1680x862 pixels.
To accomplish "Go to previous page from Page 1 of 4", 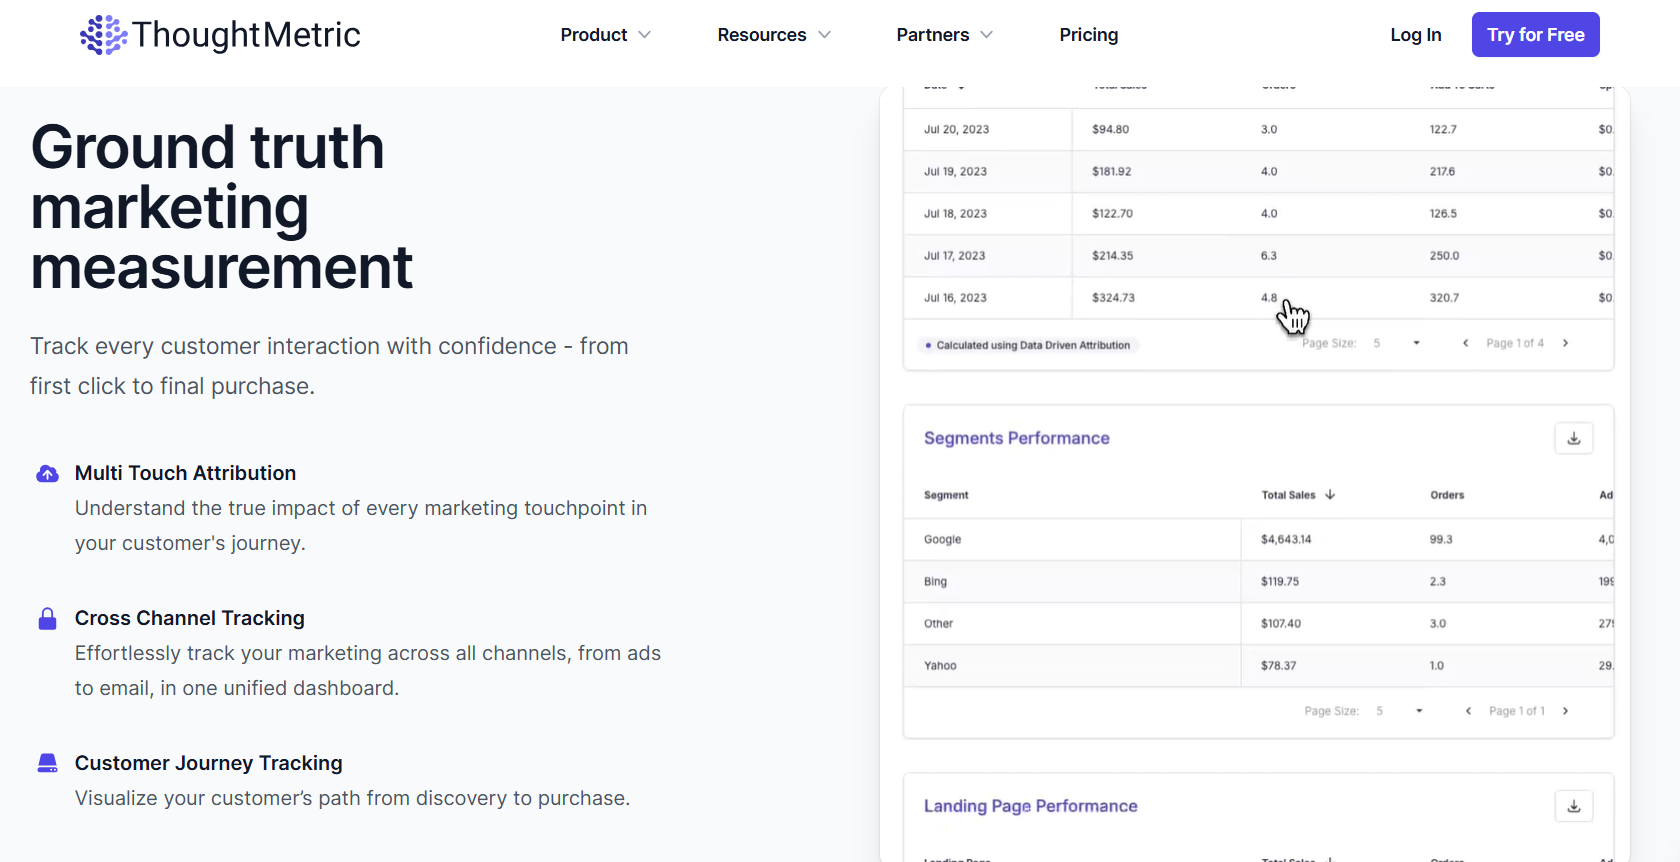I will (x=1465, y=343).
